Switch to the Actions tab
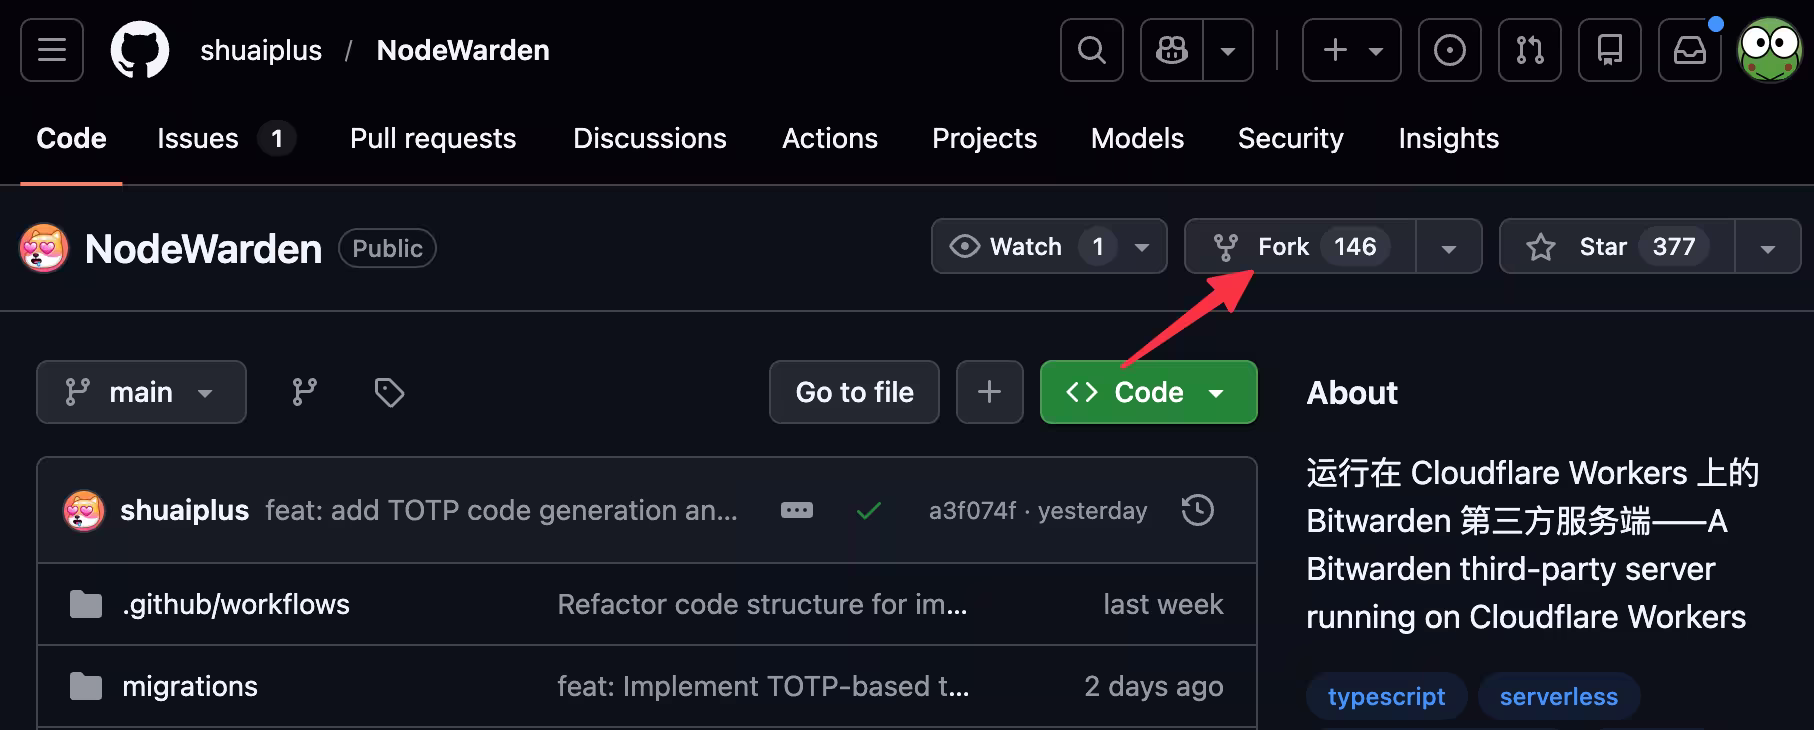1814x730 pixels. click(x=829, y=138)
